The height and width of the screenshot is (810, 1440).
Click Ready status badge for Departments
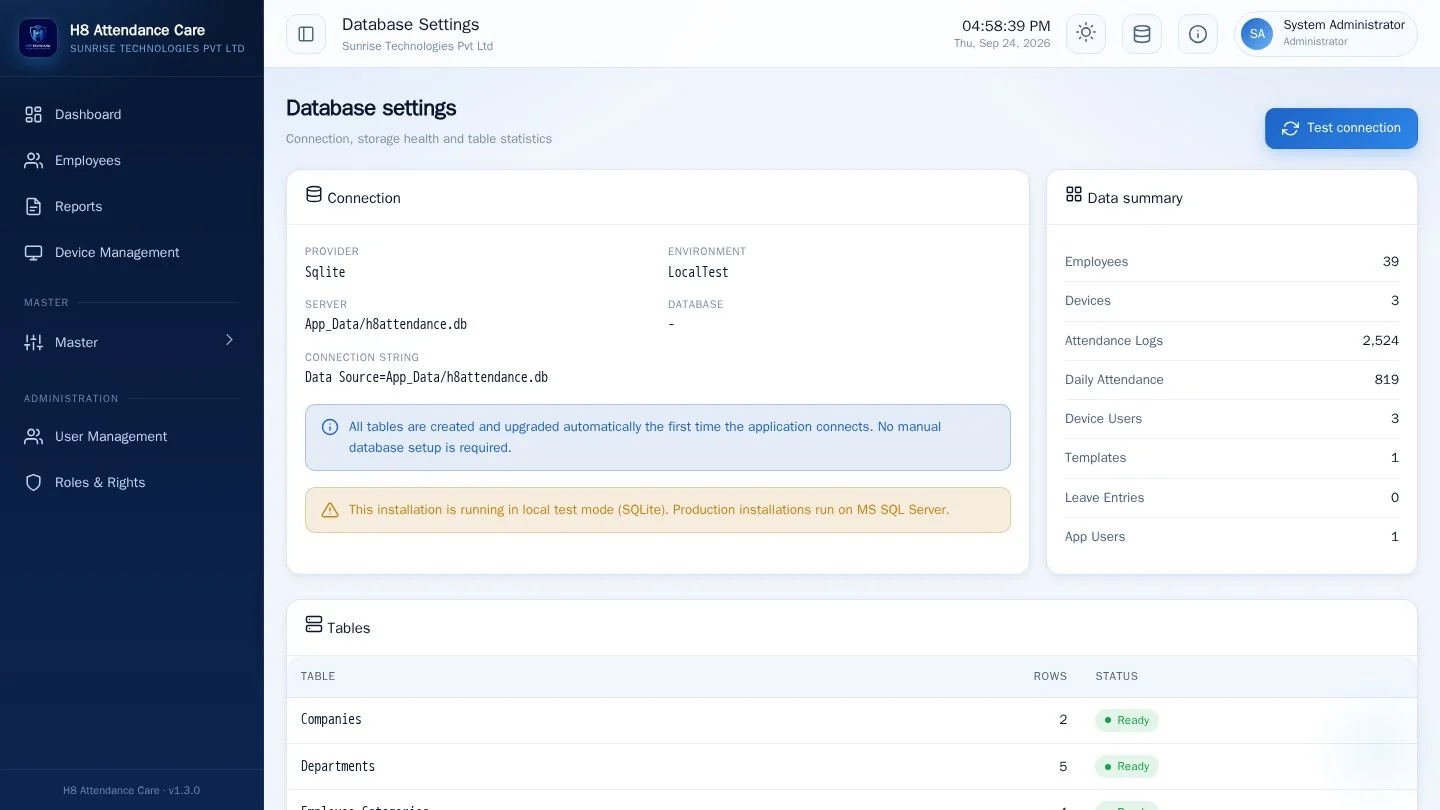click(x=1127, y=767)
